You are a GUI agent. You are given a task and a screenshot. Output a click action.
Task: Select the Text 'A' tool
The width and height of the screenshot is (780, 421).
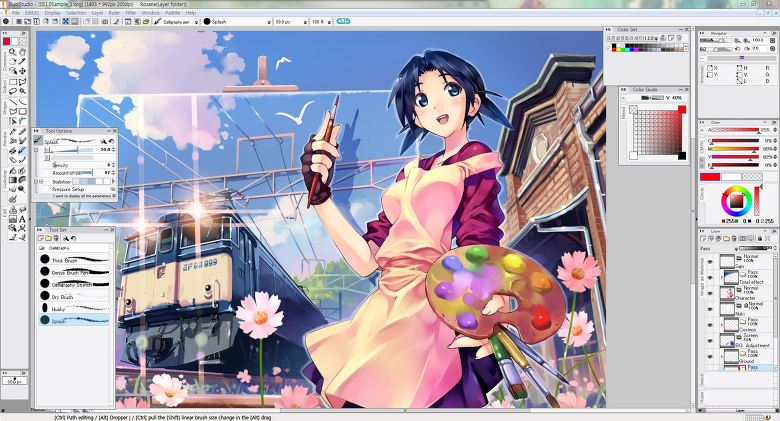[22, 219]
